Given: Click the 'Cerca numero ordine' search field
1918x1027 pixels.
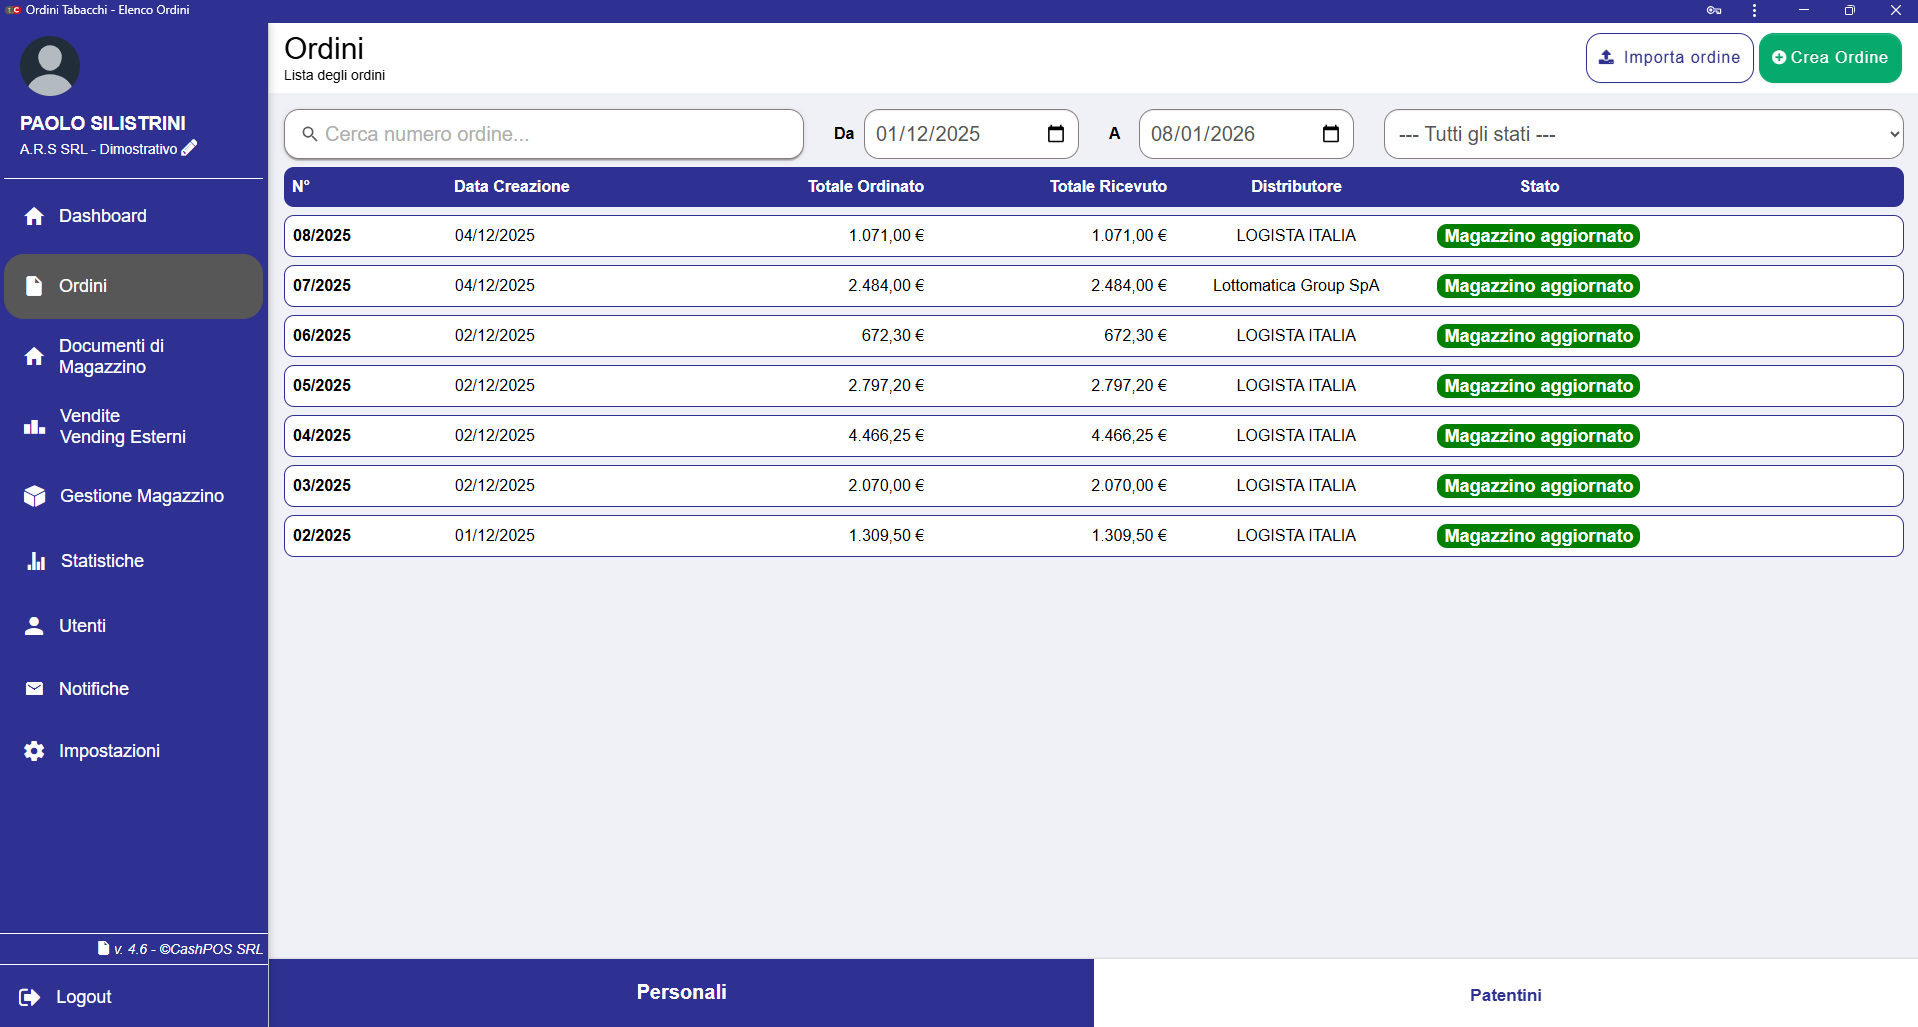Looking at the screenshot, I should (x=543, y=134).
